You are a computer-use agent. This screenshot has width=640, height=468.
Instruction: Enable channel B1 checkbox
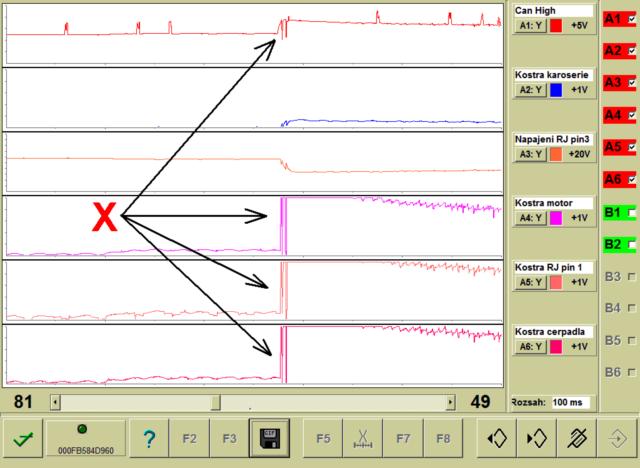[x=632, y=212]
